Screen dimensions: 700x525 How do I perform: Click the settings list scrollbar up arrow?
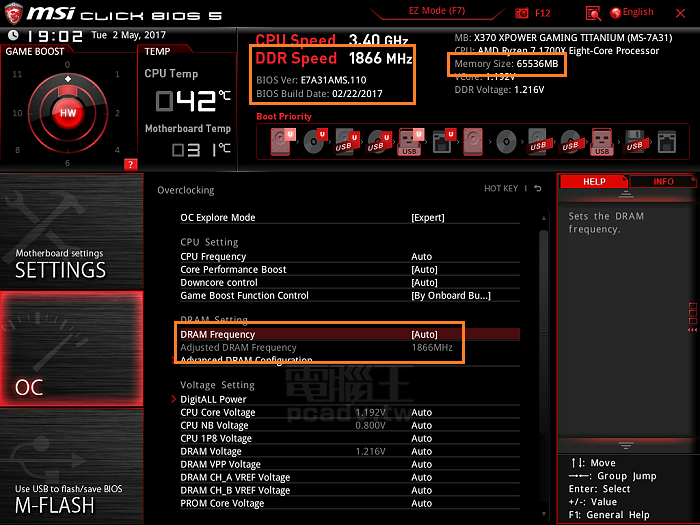(543, 218)
